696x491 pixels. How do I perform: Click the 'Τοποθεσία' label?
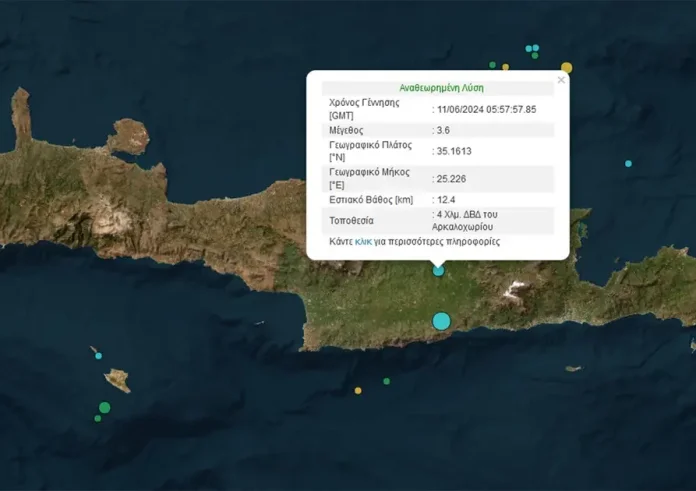click(x=352, y=221)
